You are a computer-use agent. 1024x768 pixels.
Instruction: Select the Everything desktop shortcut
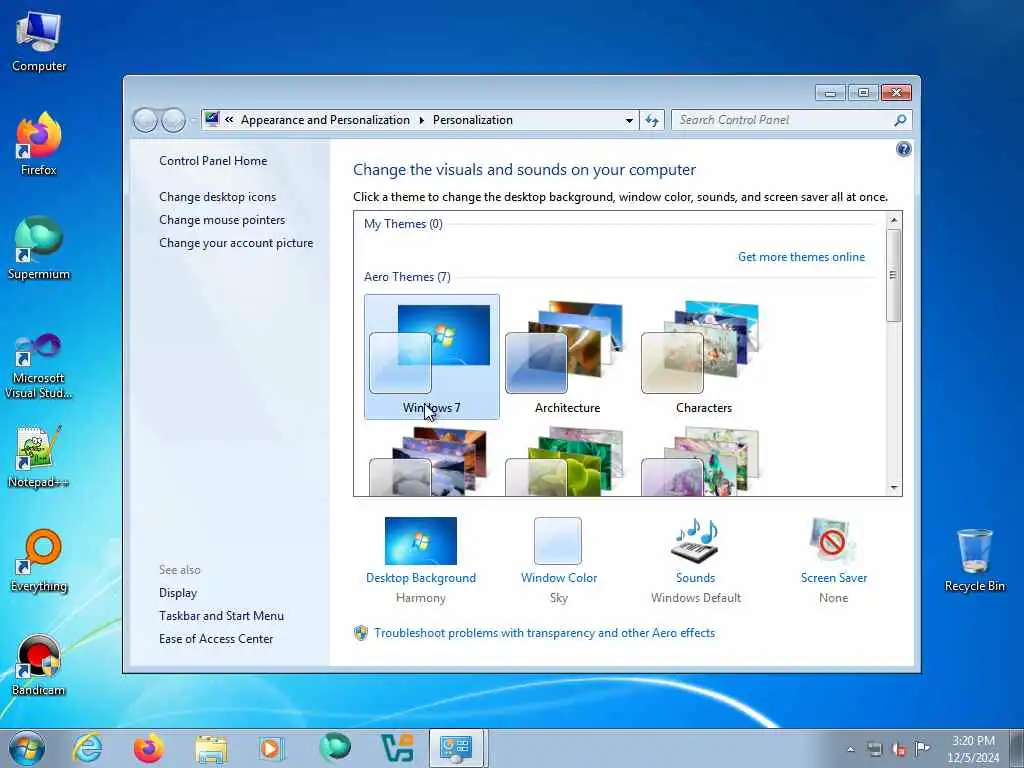tap(39, 560)
